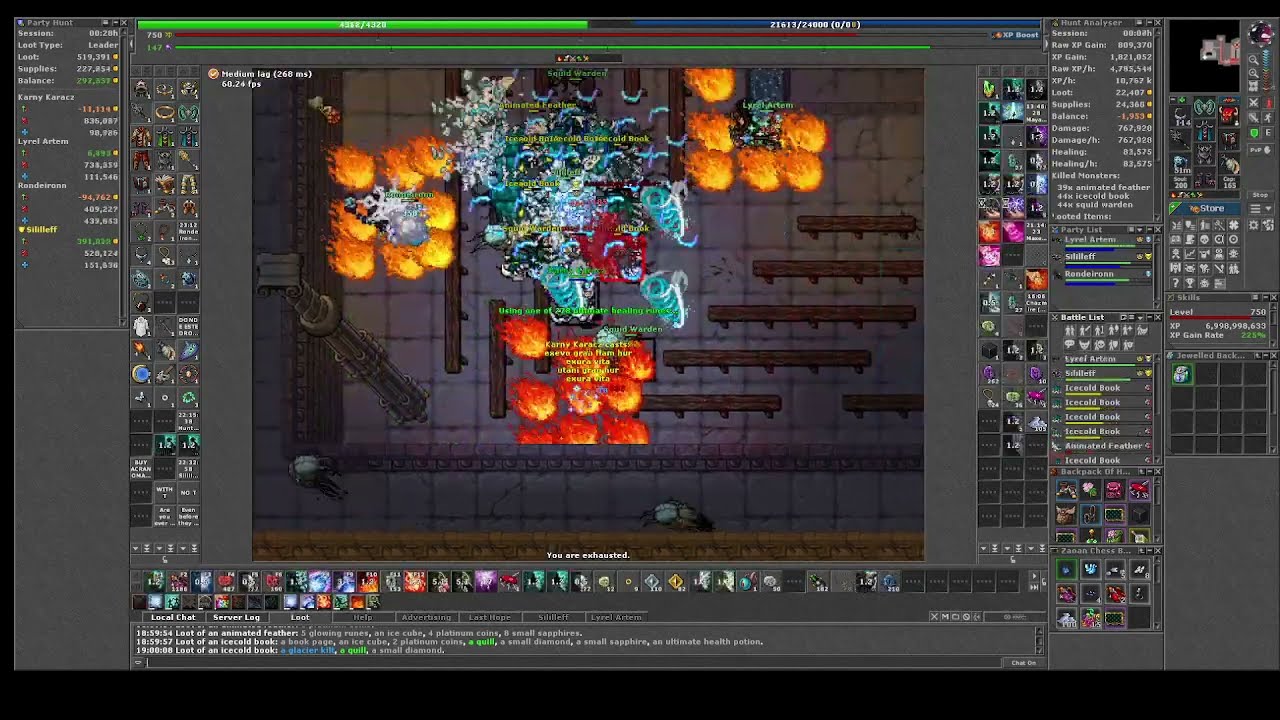Open Hunt Analyser context menu icon

[1139, 22]
